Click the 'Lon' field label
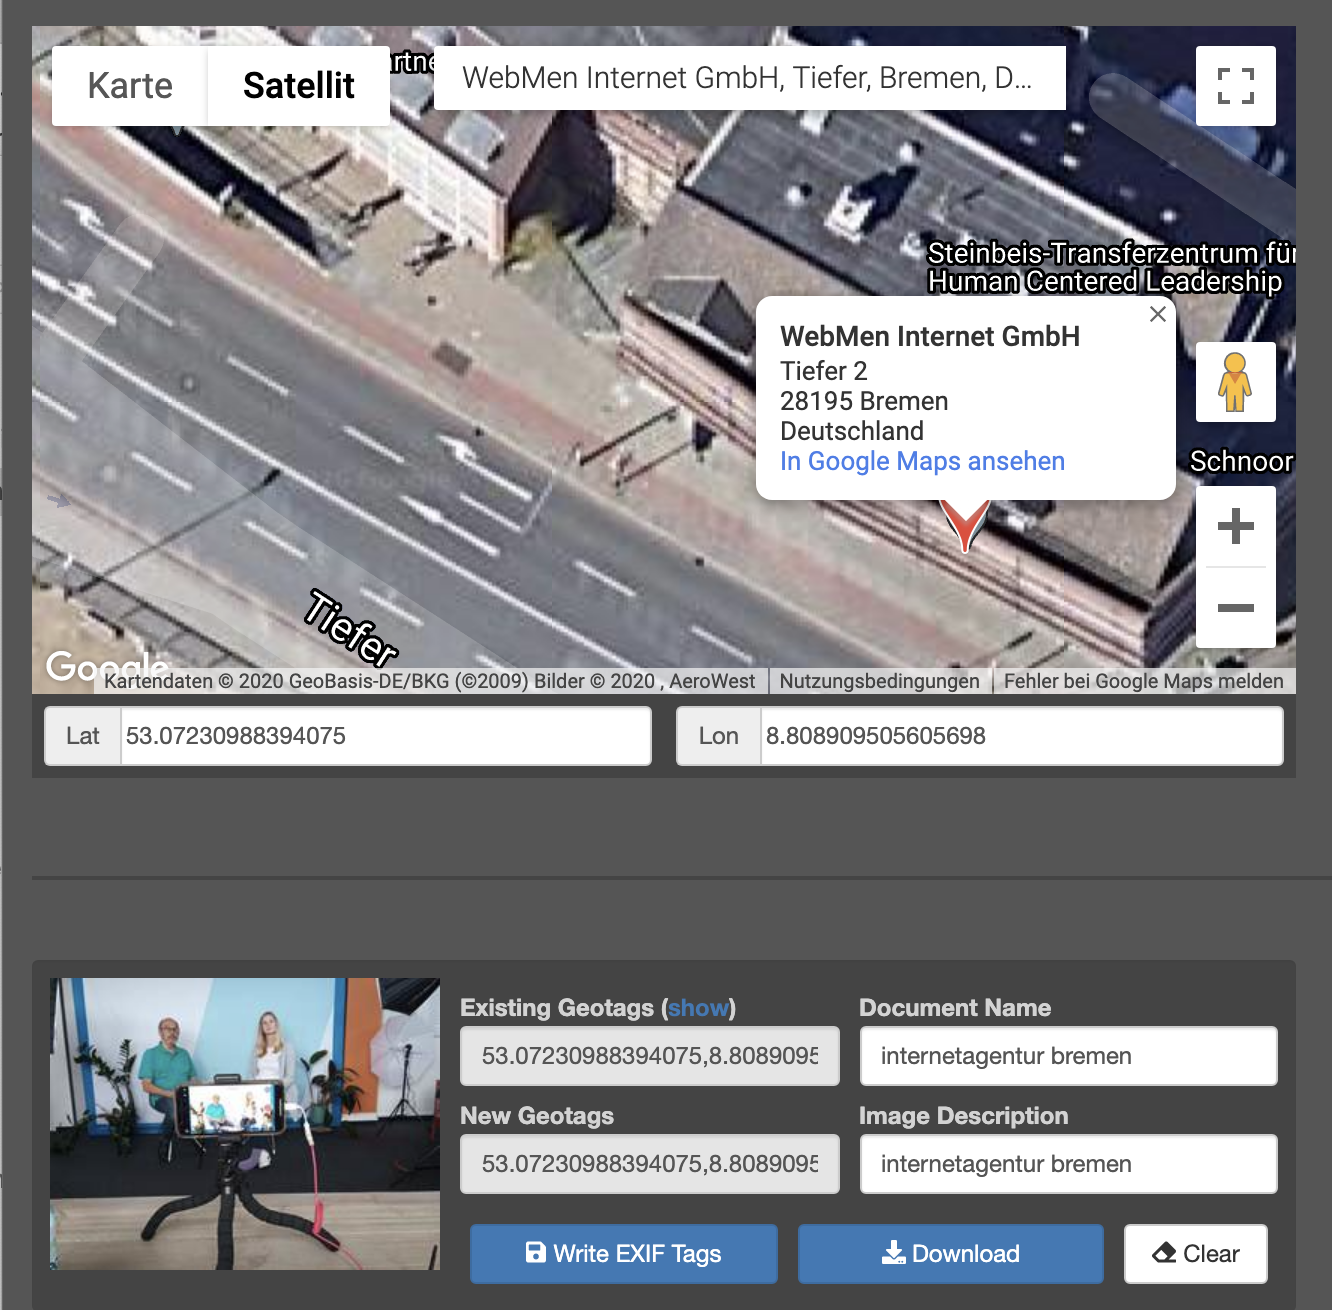The width and height of the screenshot is (1332, 1310). [x=719, y=736]
